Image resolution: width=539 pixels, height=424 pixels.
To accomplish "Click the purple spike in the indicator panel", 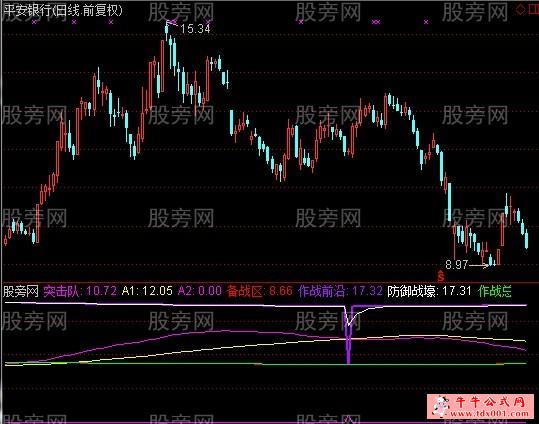I will [349, 334].
